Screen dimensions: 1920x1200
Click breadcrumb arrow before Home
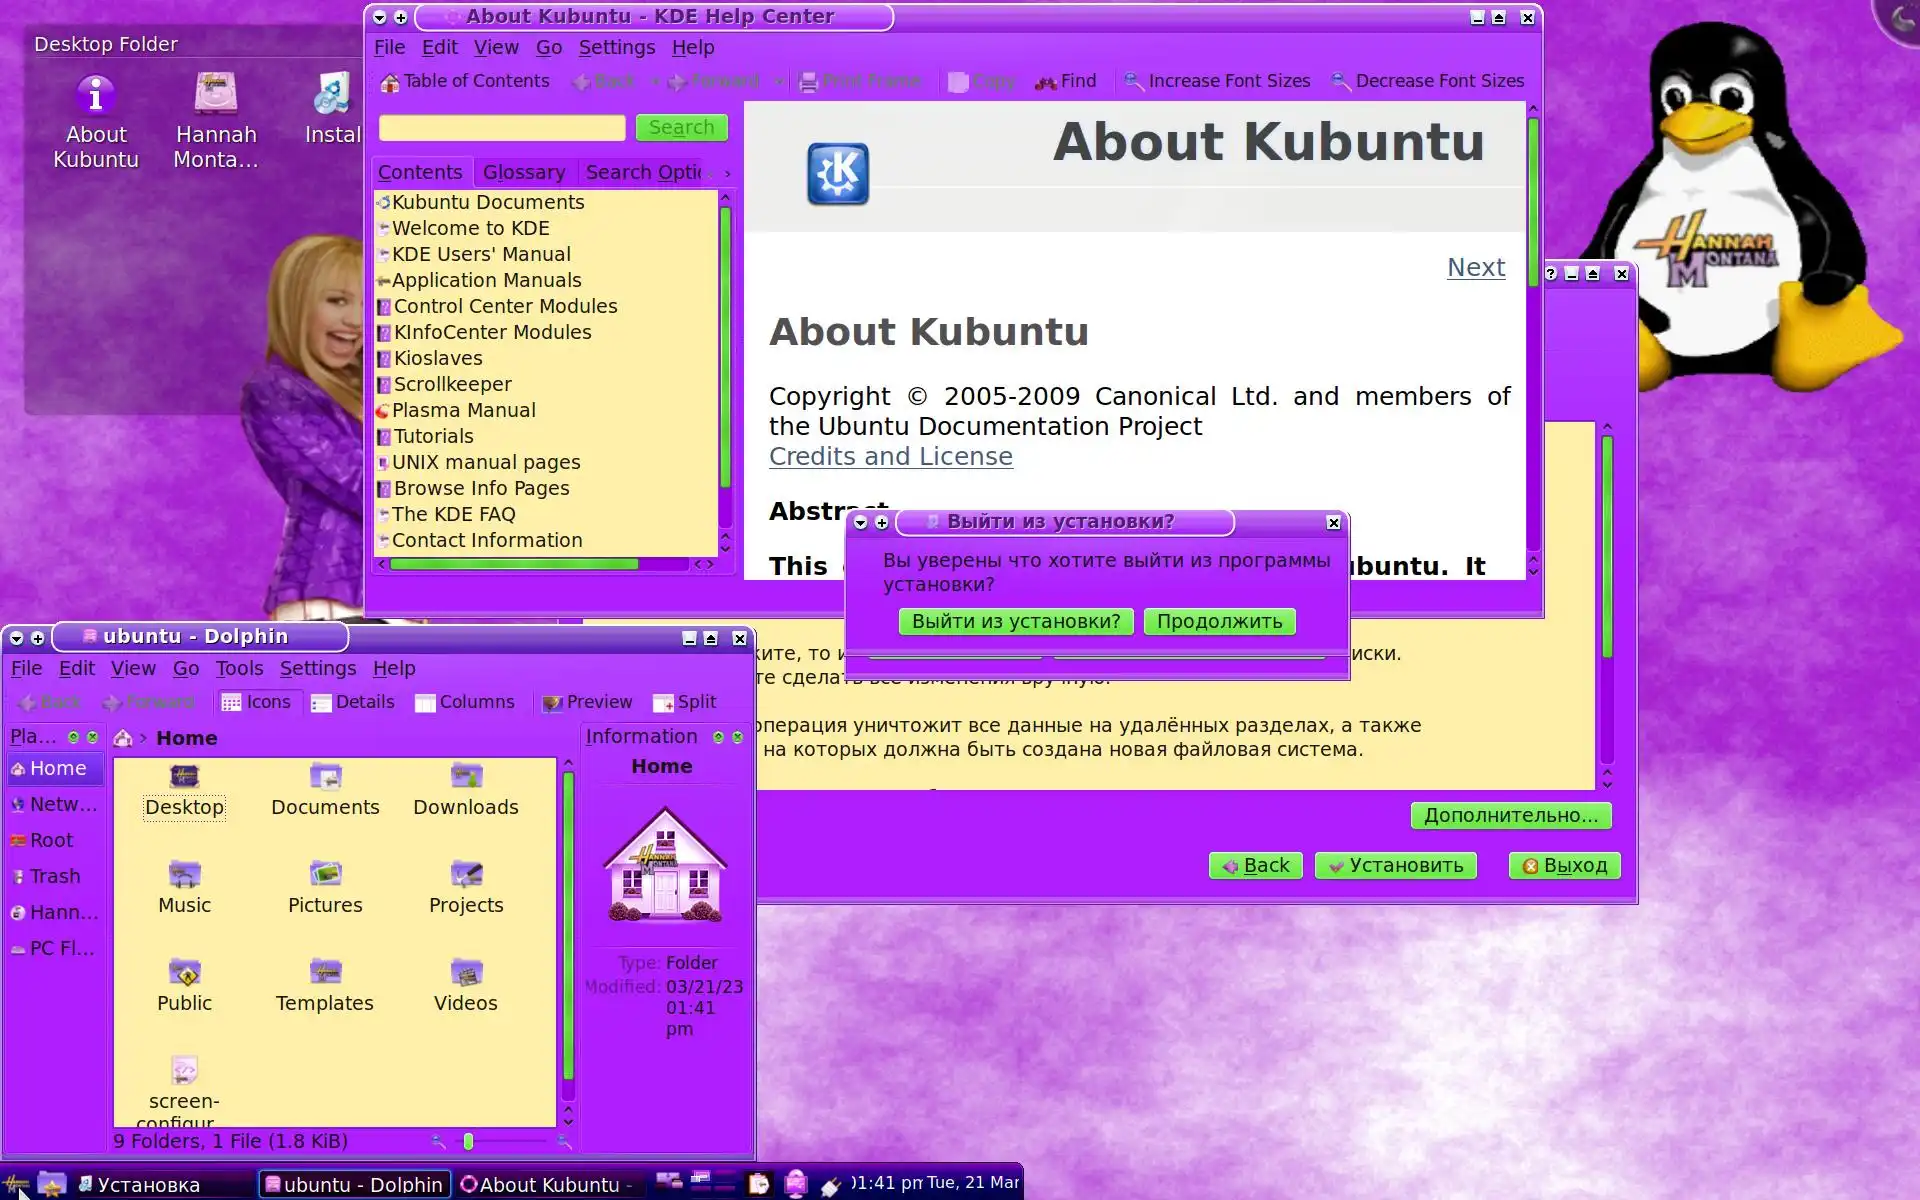tap(143, 738)
